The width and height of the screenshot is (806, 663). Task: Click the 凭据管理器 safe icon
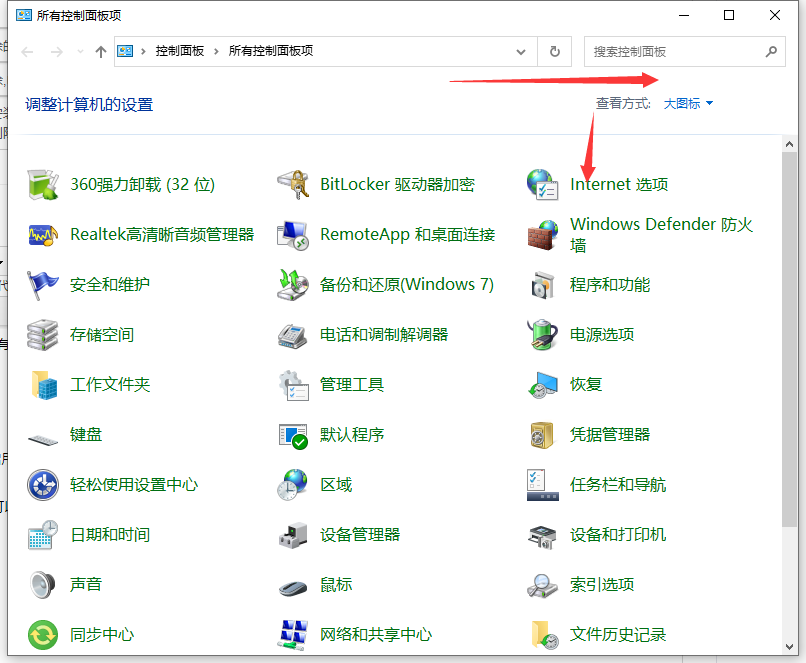click(x=542, y=435)
